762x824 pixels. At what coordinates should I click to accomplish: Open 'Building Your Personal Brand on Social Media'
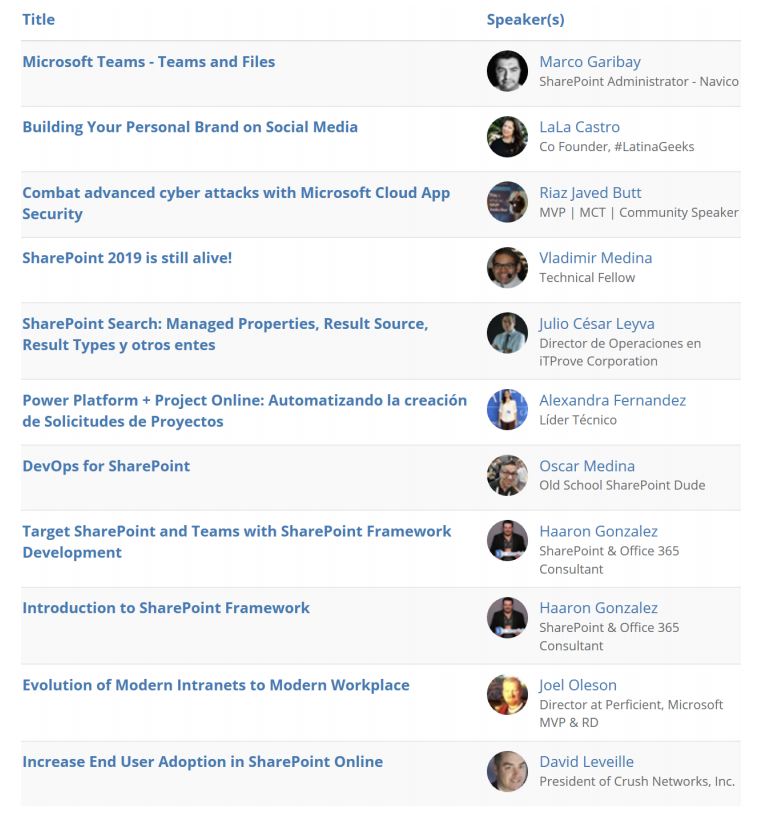coord(190,127)
